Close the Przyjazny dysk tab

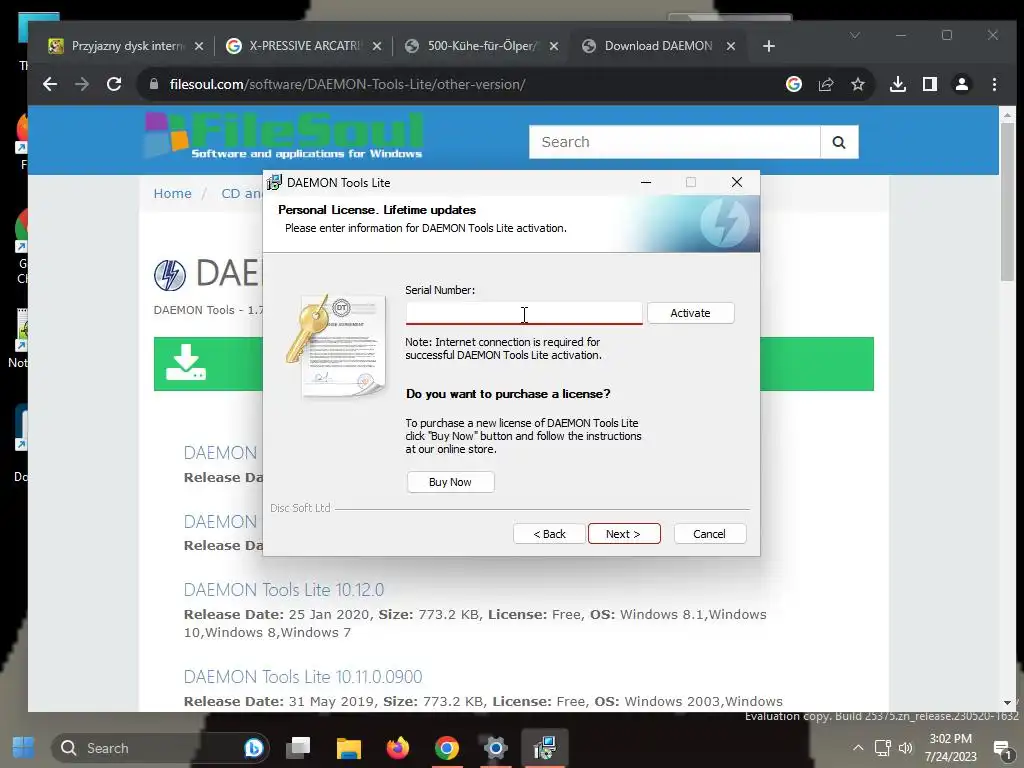point(199,46)
